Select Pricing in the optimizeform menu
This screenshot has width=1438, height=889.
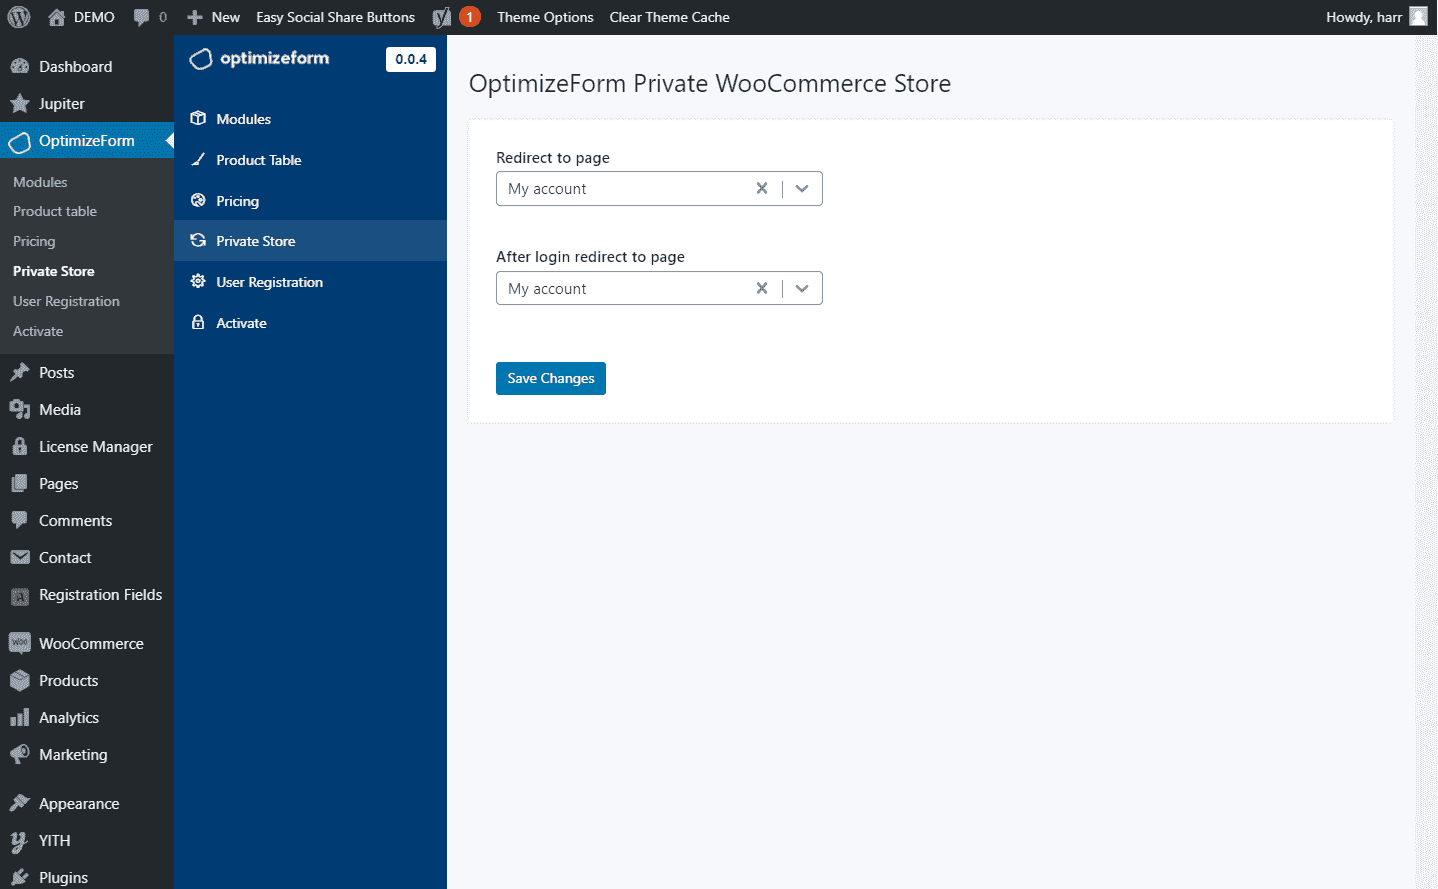tap(237, 201)
